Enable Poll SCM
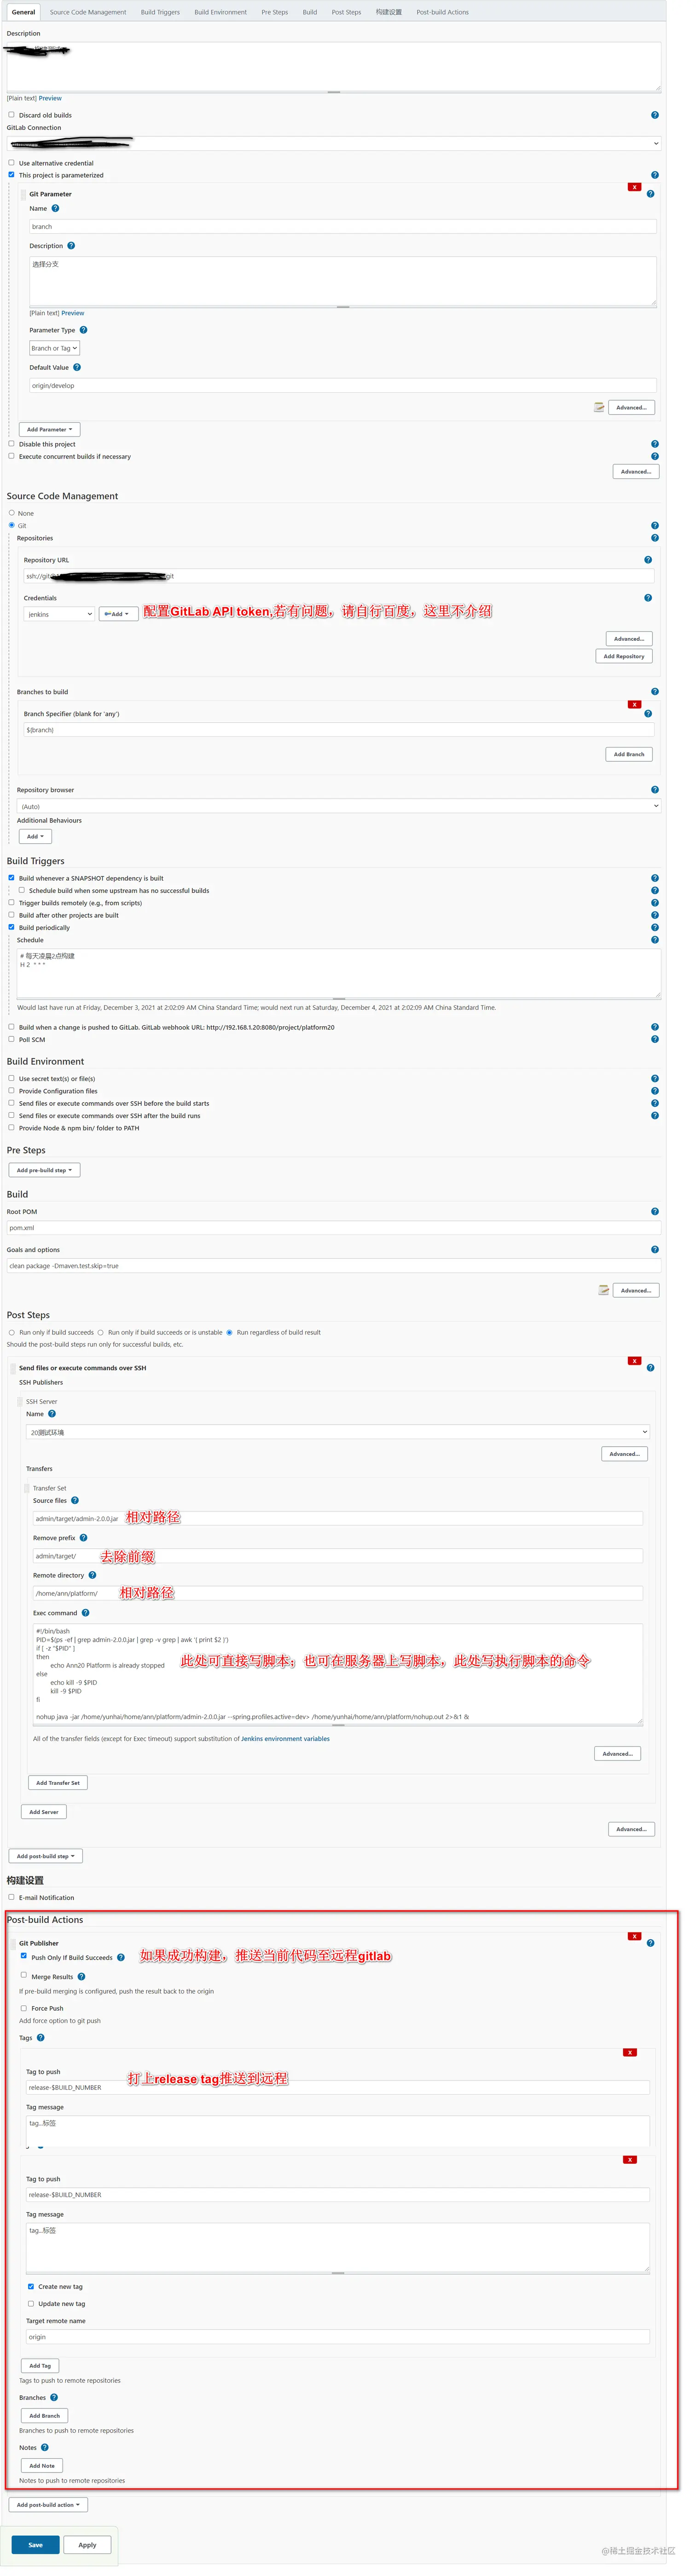 click(x=11, y=1039)
